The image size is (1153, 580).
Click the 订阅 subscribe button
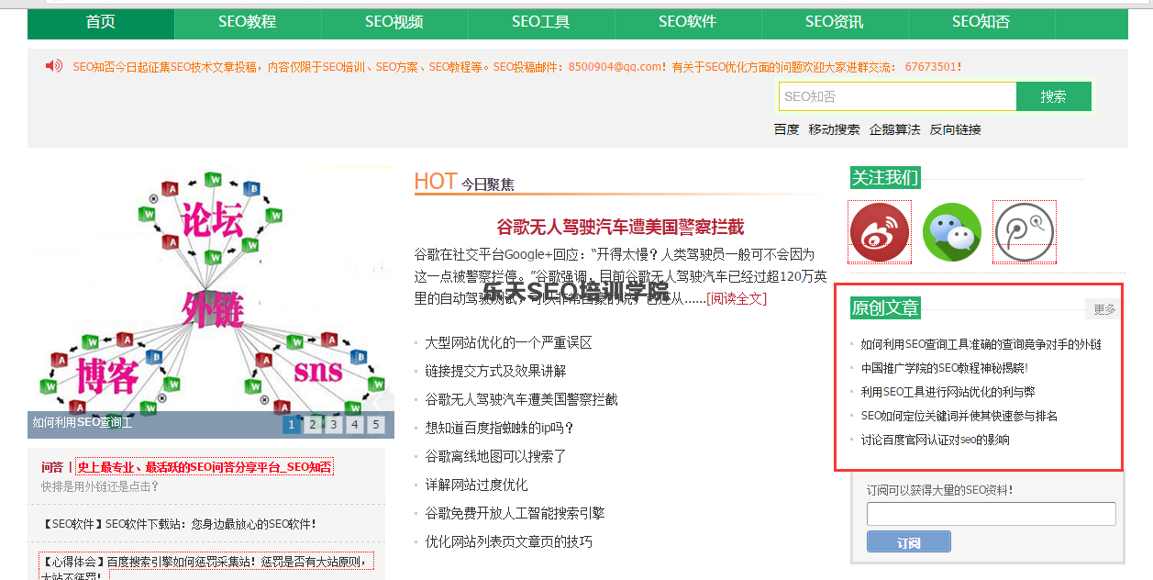908,540
